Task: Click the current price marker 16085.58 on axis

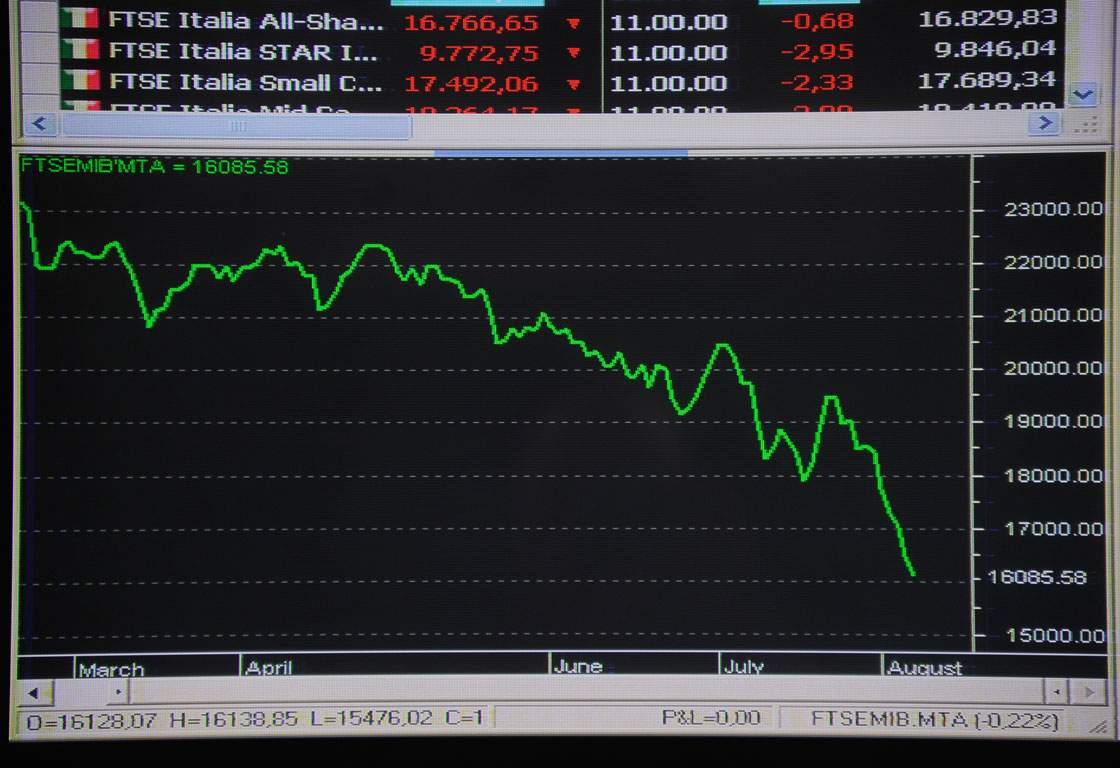Action: click(x=1036, y=577)
